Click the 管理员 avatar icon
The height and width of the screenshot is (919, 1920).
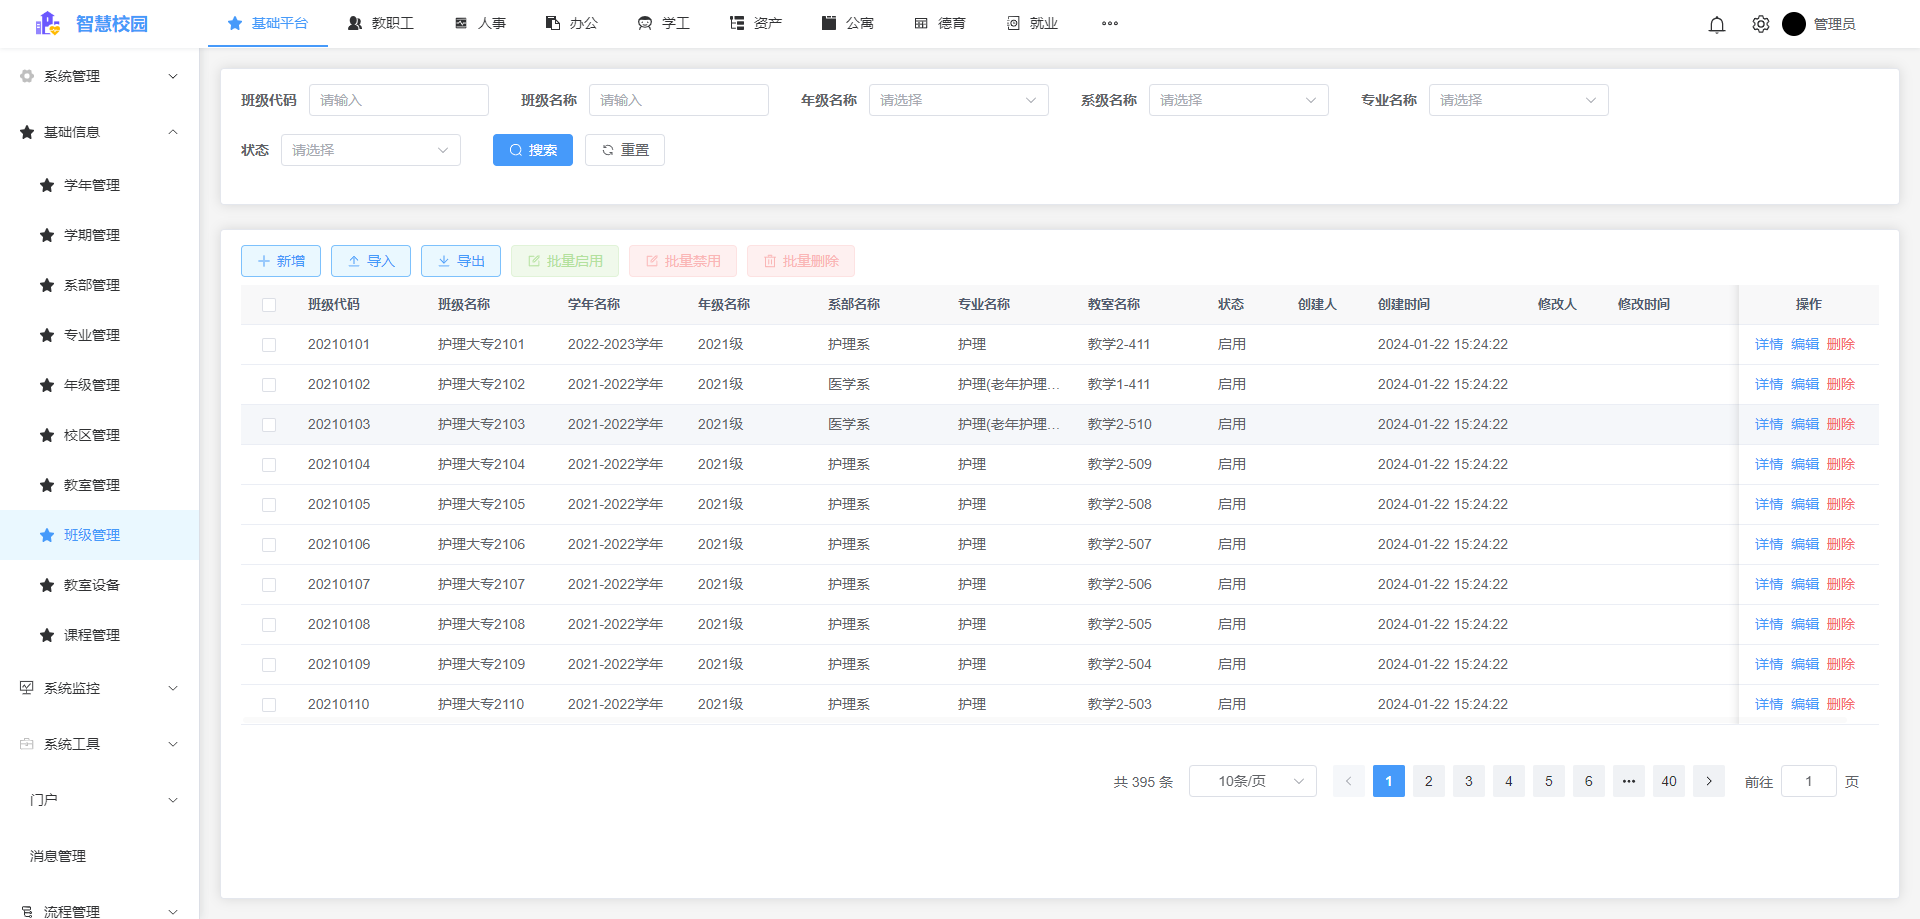(x=1794, y=23)
